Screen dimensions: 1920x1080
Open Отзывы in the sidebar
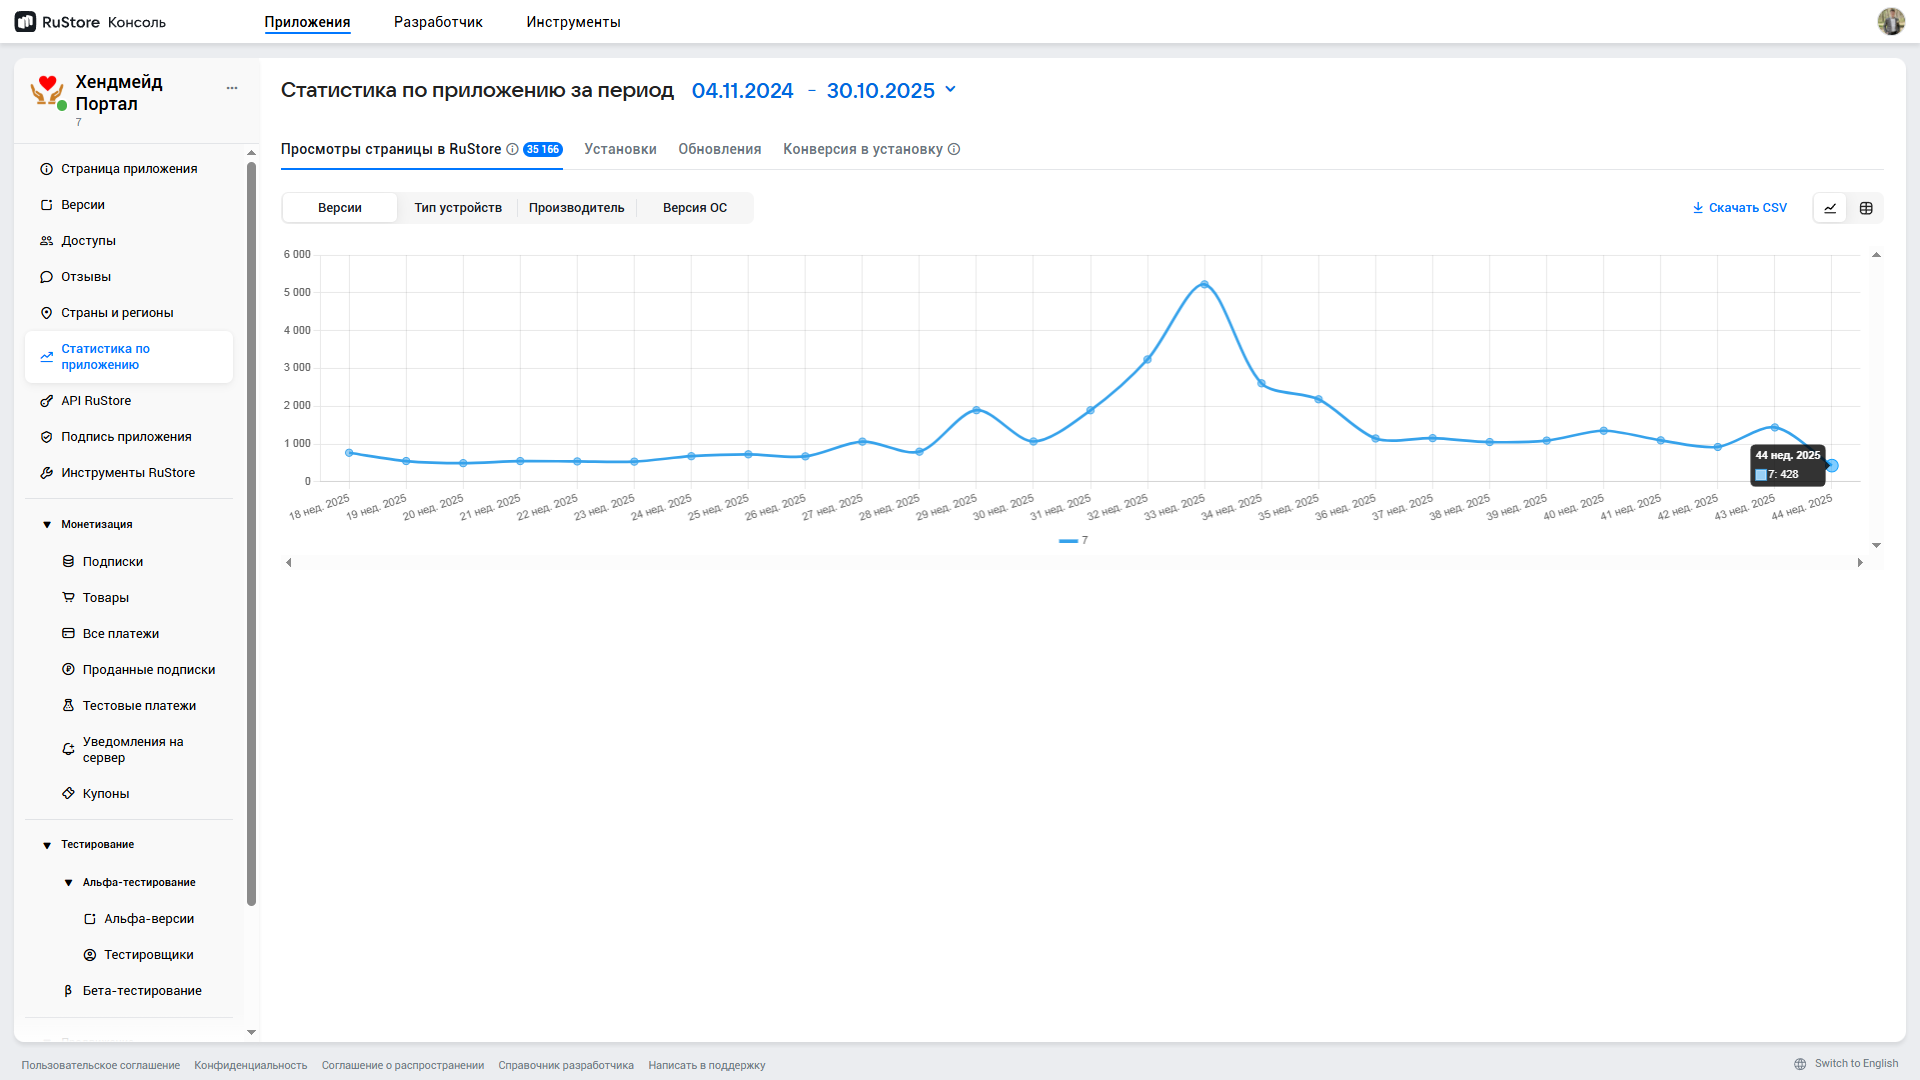click(86, 277)
